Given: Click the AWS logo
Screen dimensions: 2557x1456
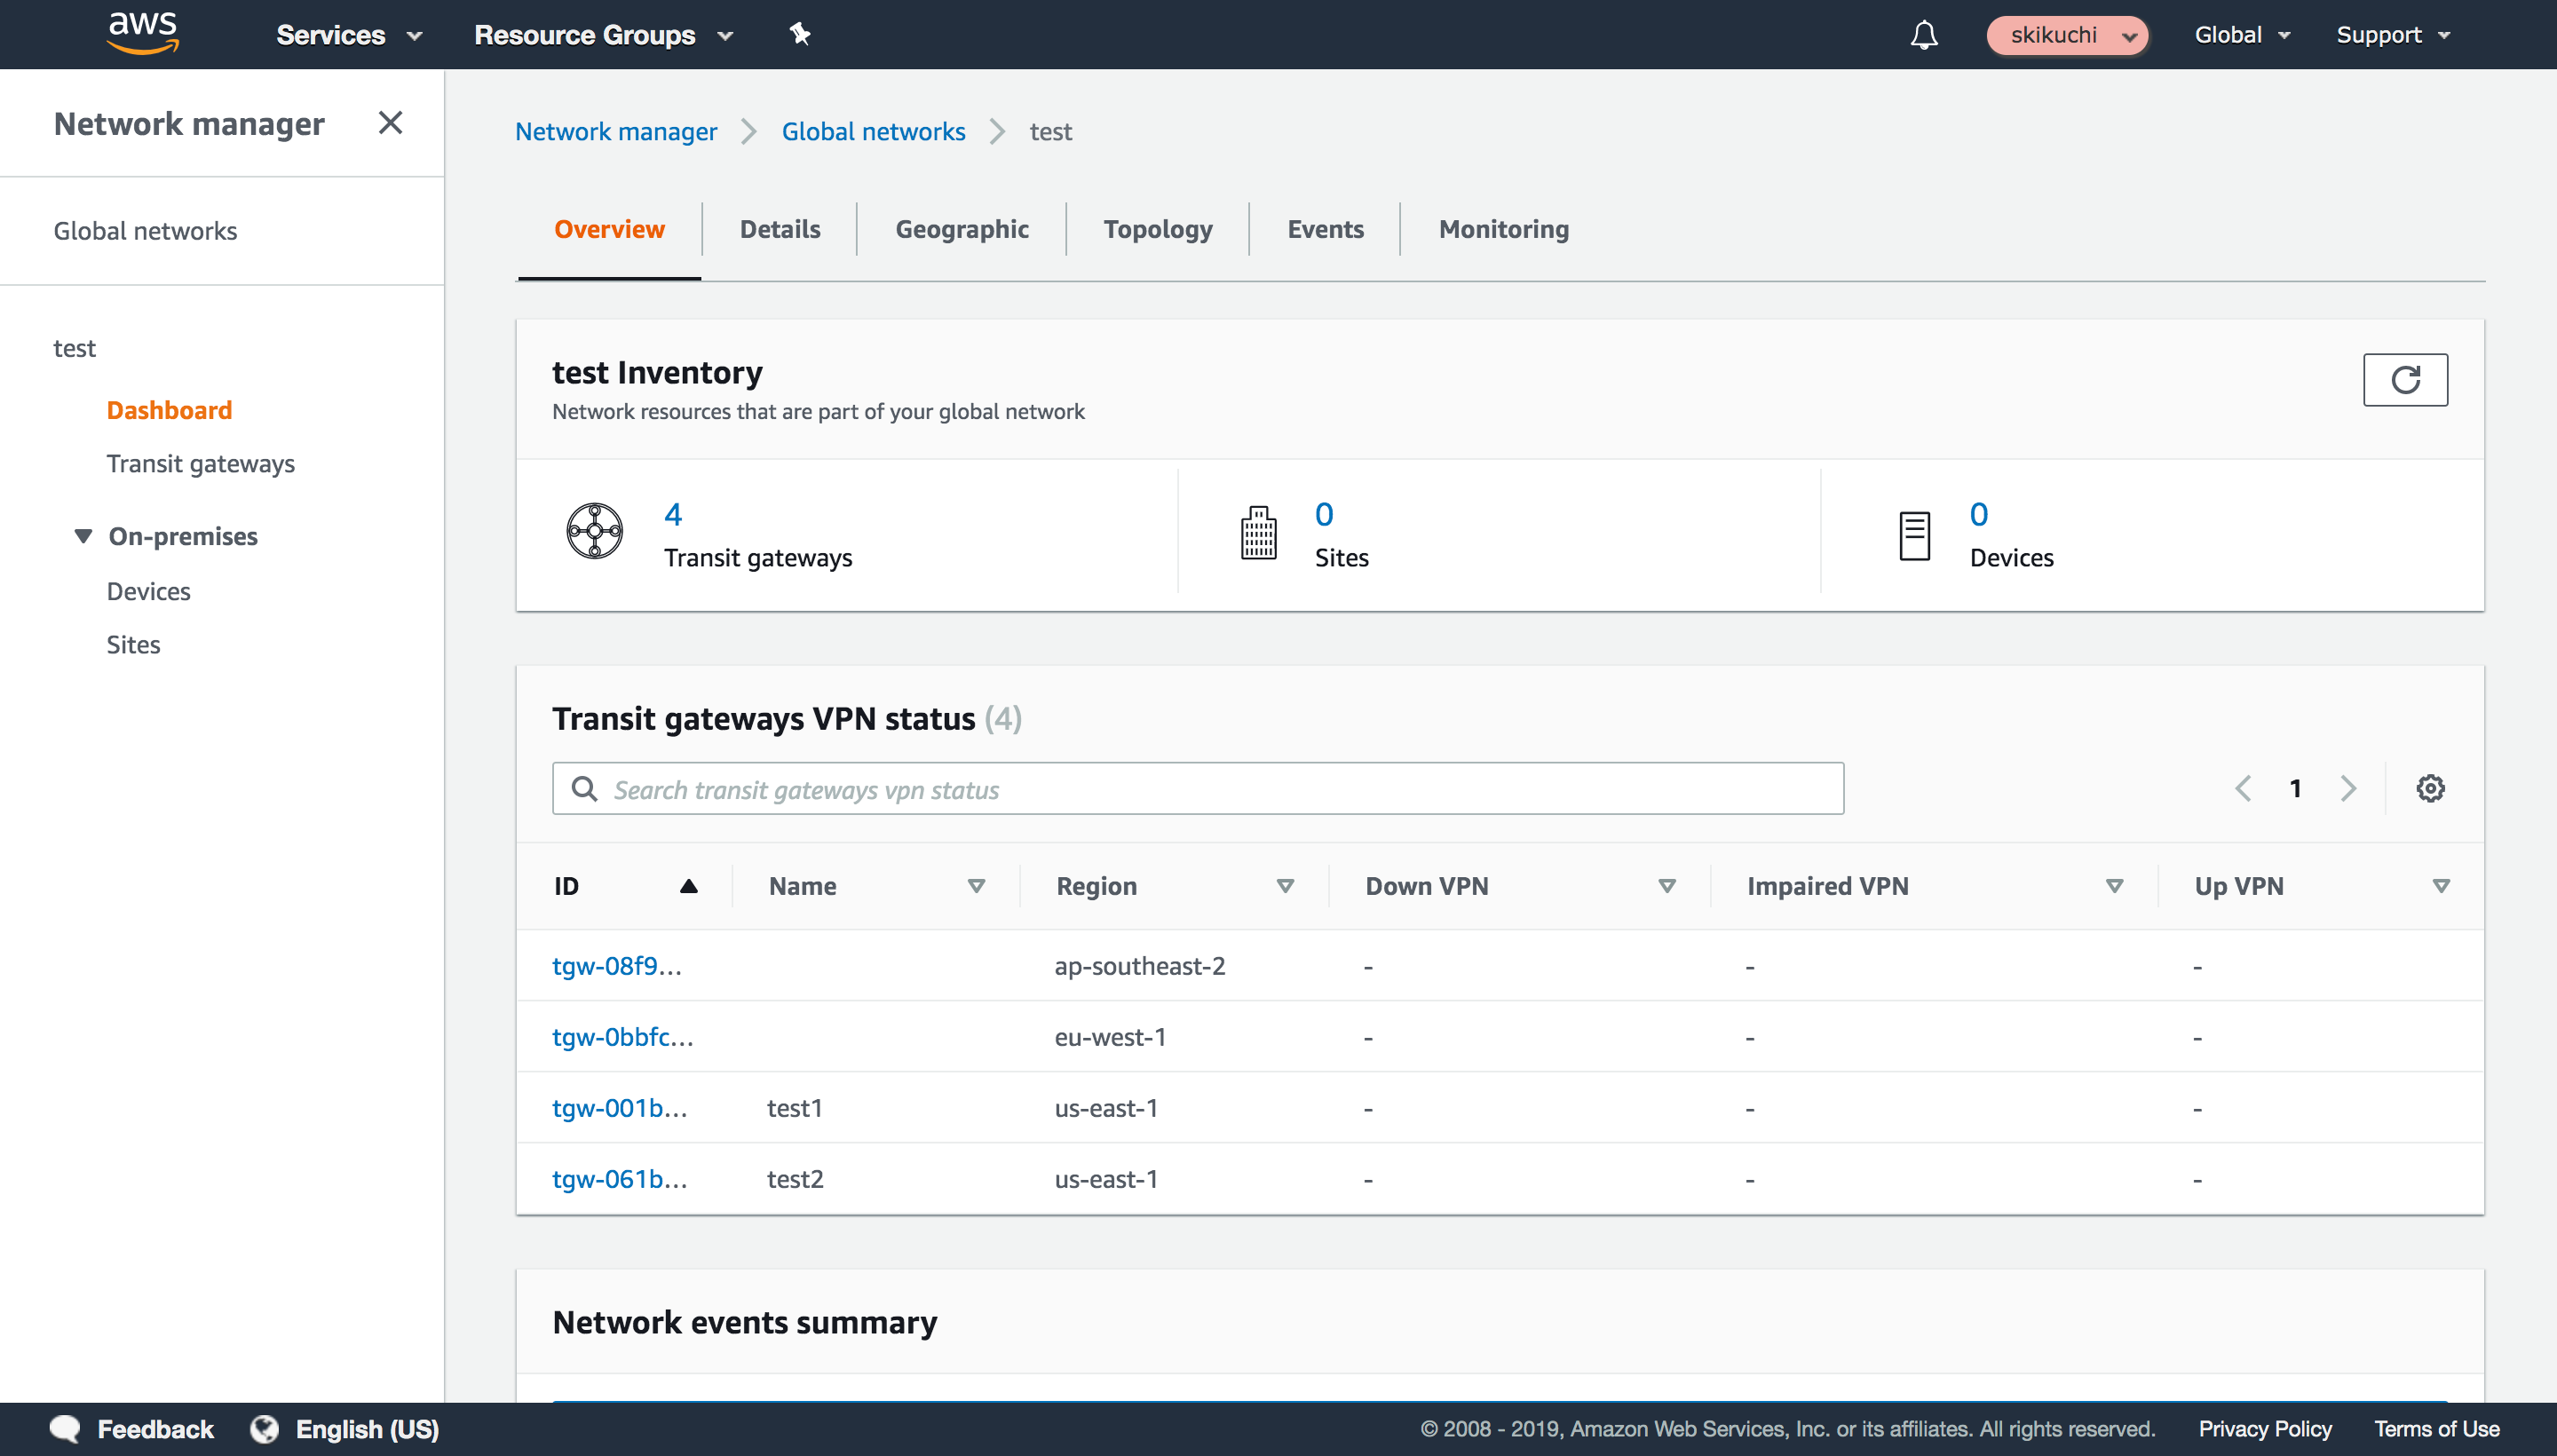Looking at the screenshot, I should point(143,33).
